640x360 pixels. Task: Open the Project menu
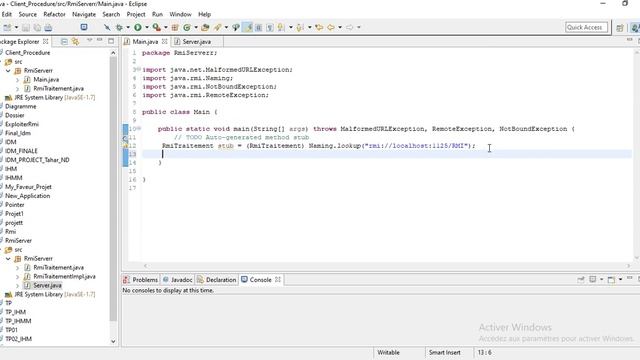point(136,14)
